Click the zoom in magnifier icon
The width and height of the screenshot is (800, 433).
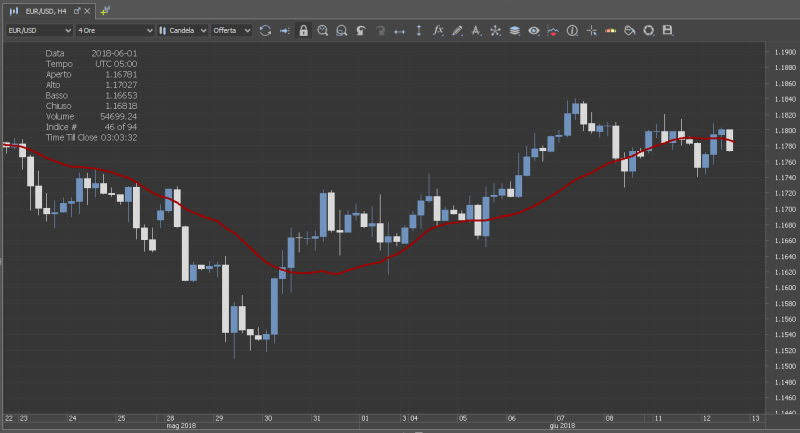[x=323, y=31]
